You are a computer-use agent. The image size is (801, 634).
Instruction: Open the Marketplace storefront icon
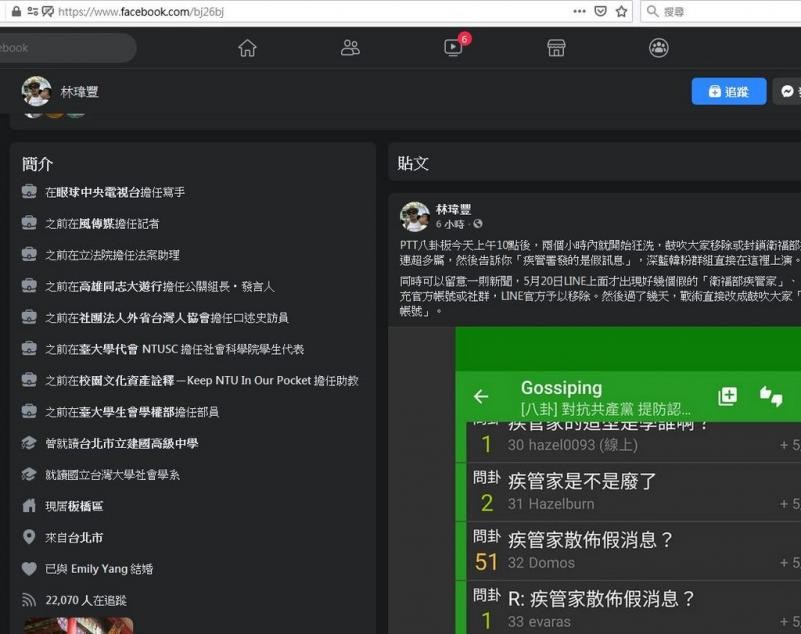click(556, 48)
